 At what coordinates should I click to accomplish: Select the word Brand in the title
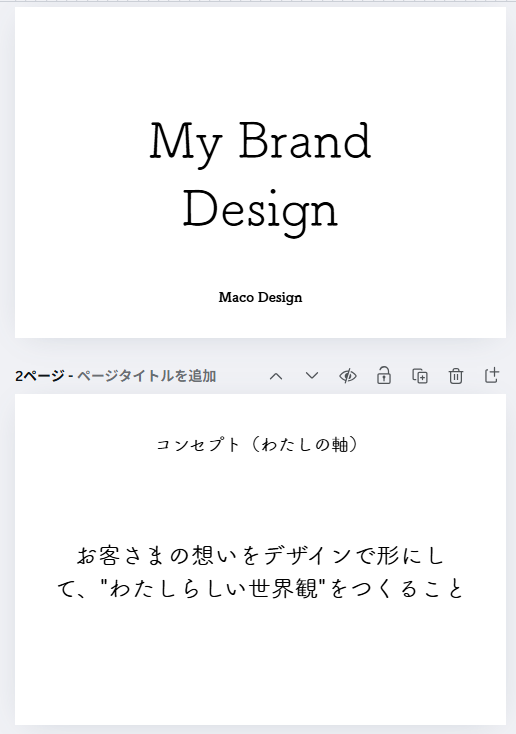click(x=305, y=141)
